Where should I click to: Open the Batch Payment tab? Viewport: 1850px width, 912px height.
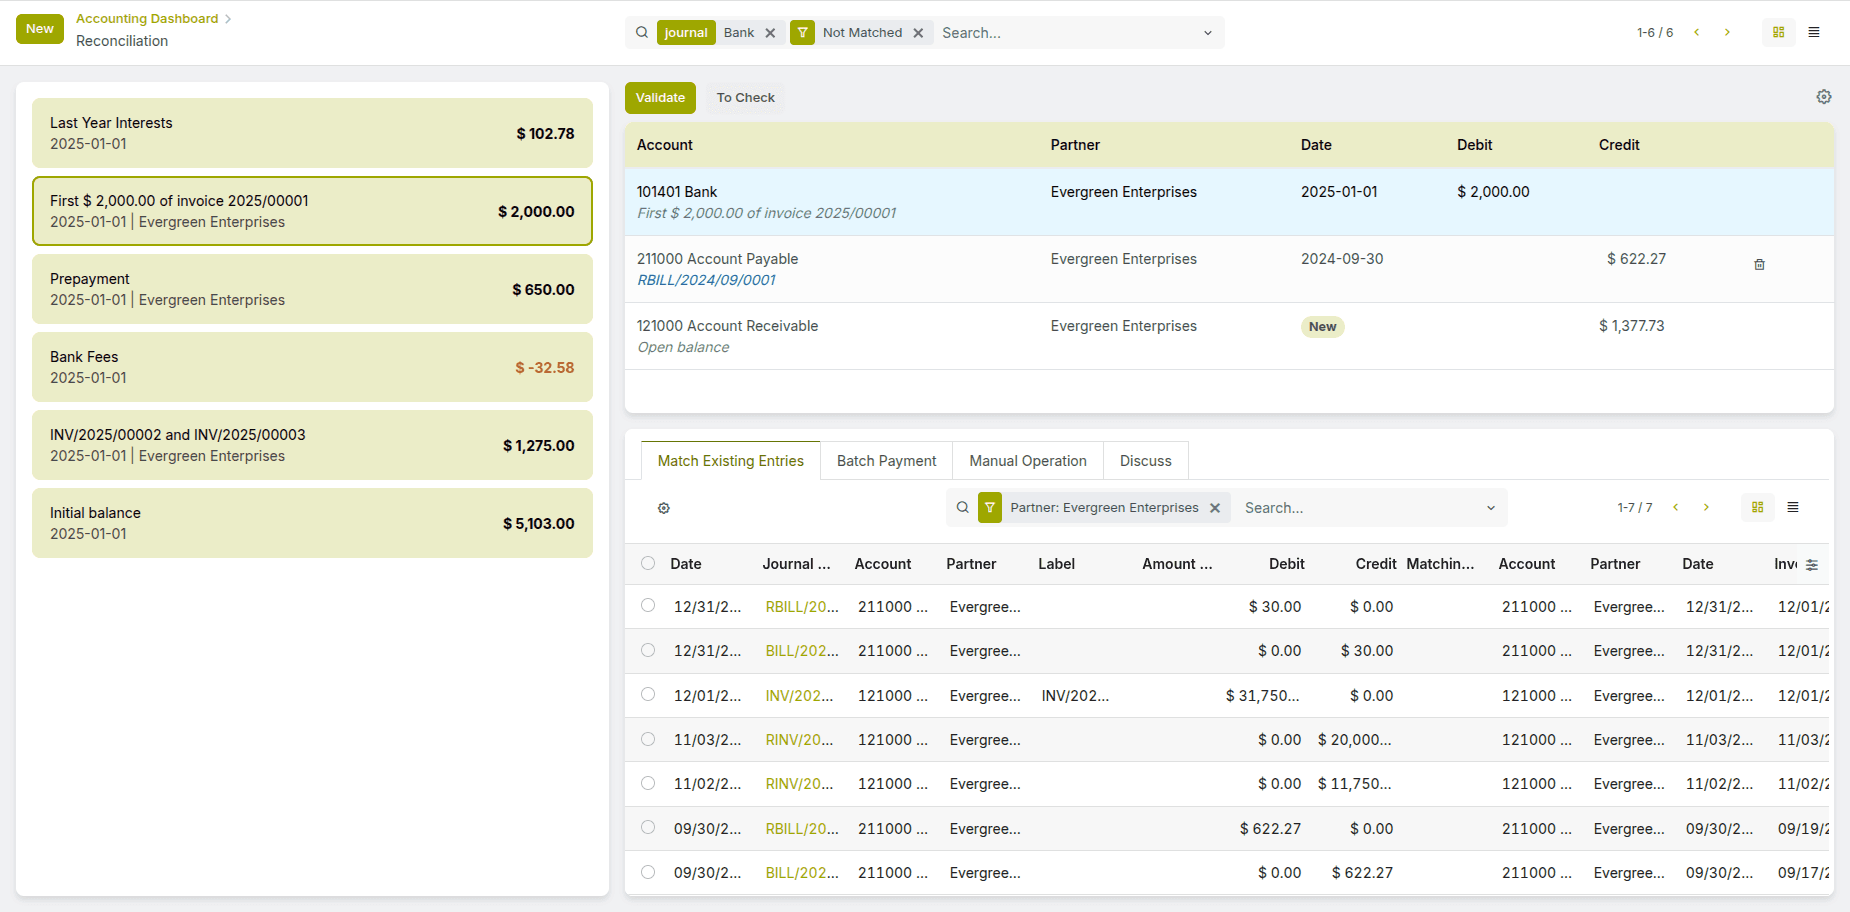886,461
